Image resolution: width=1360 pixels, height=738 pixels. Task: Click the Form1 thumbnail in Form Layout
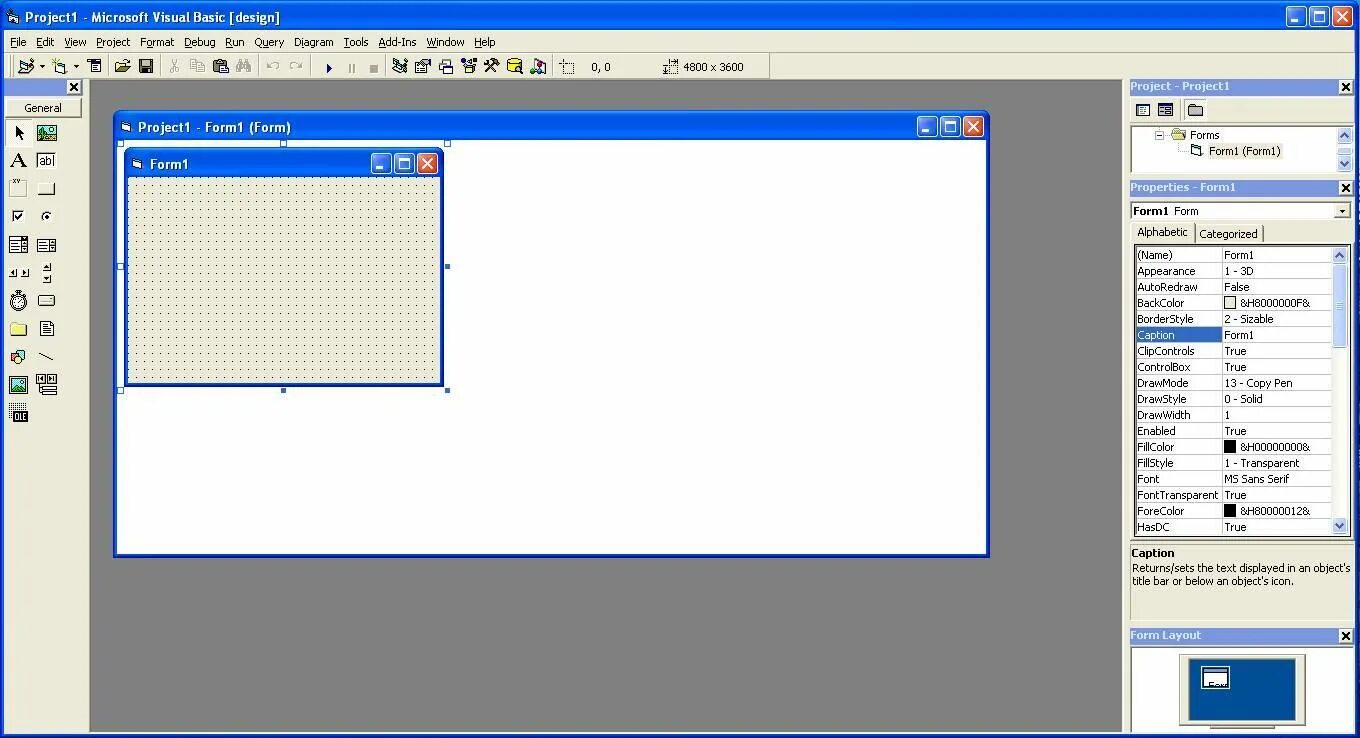[1215, 678]
